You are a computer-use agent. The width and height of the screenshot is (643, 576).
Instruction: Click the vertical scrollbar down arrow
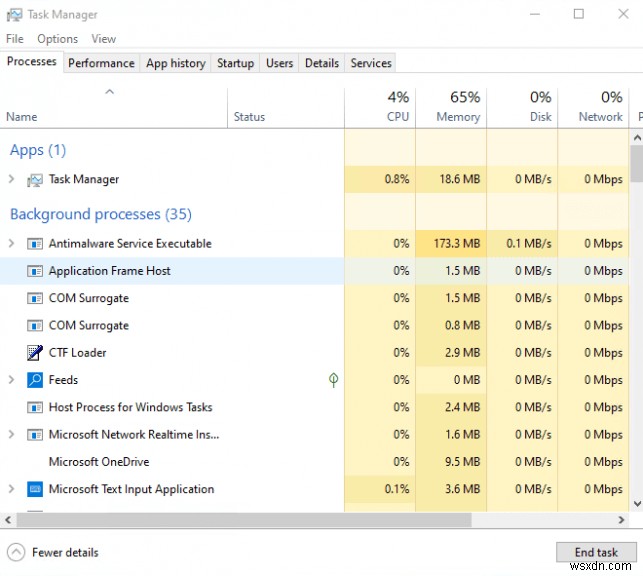point(637,503)
